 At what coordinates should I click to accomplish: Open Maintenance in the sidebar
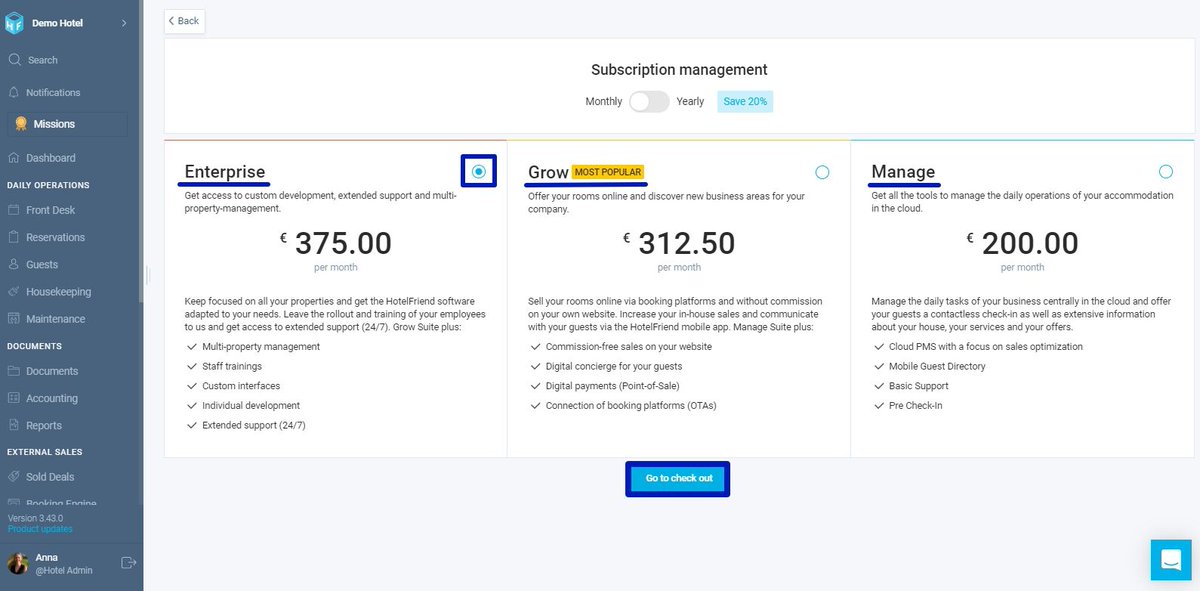coord(55,319)
